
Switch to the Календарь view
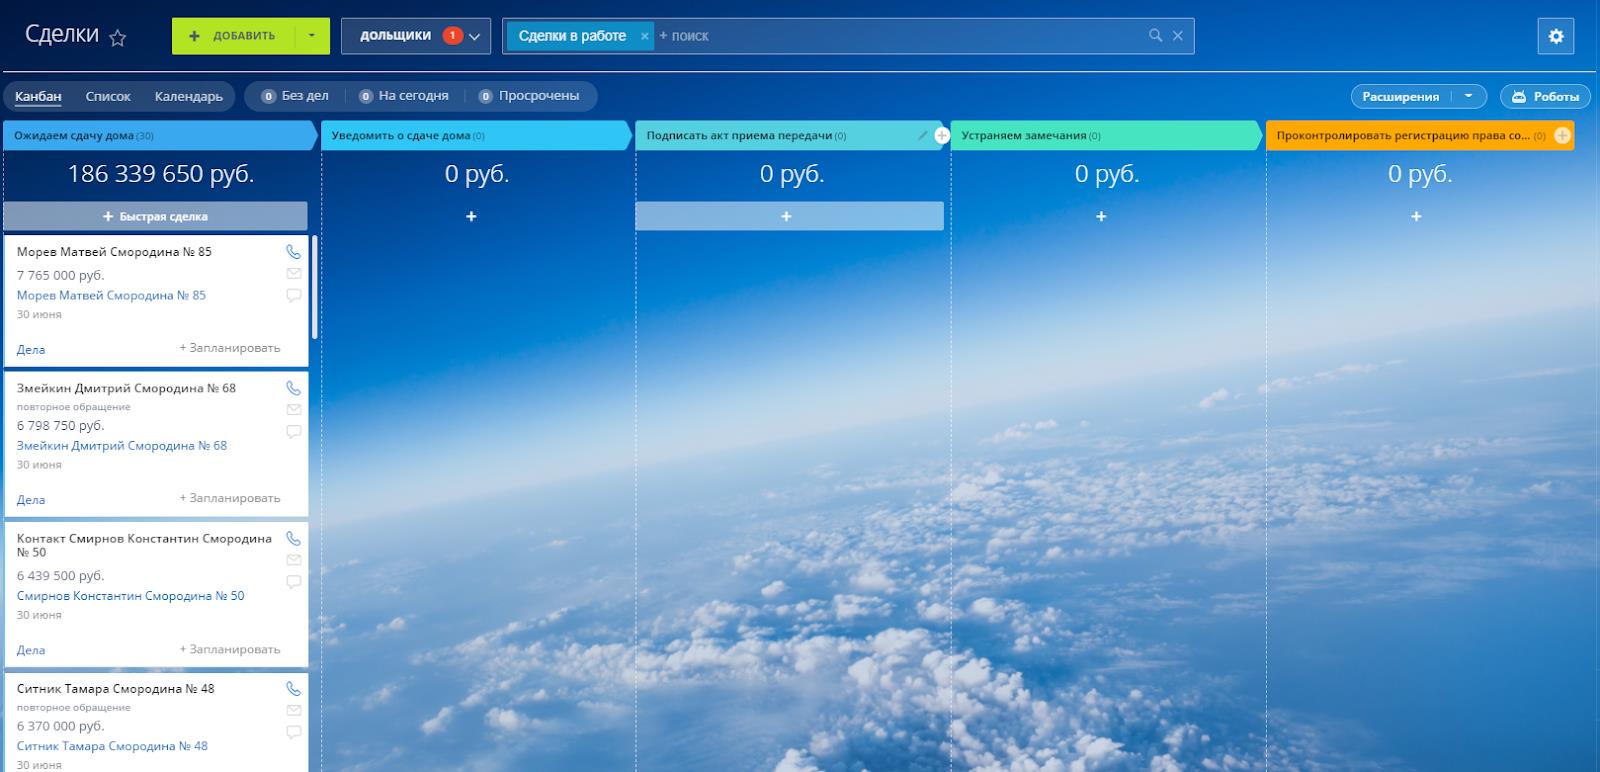[x=188, y=96]
